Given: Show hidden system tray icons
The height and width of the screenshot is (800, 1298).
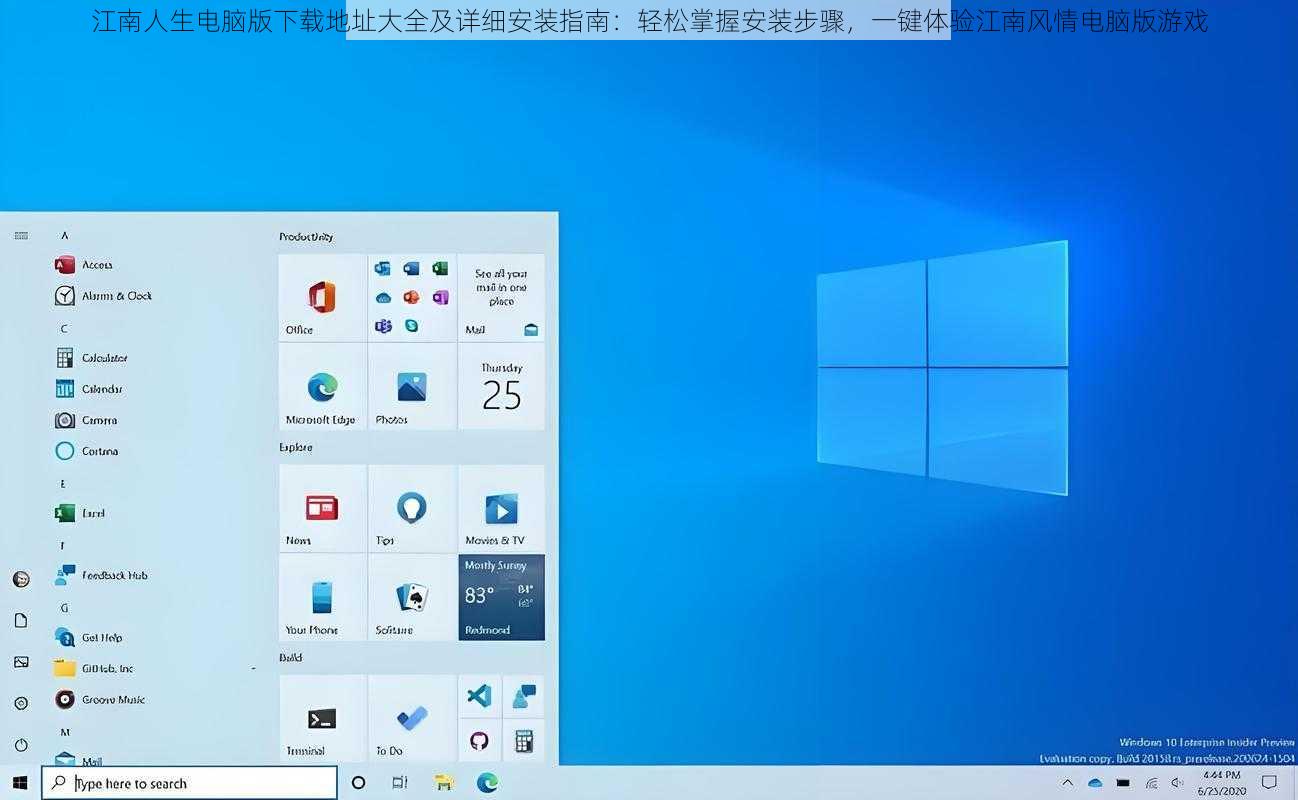Looking at the screenshot, I should [x=1067, y=783].
